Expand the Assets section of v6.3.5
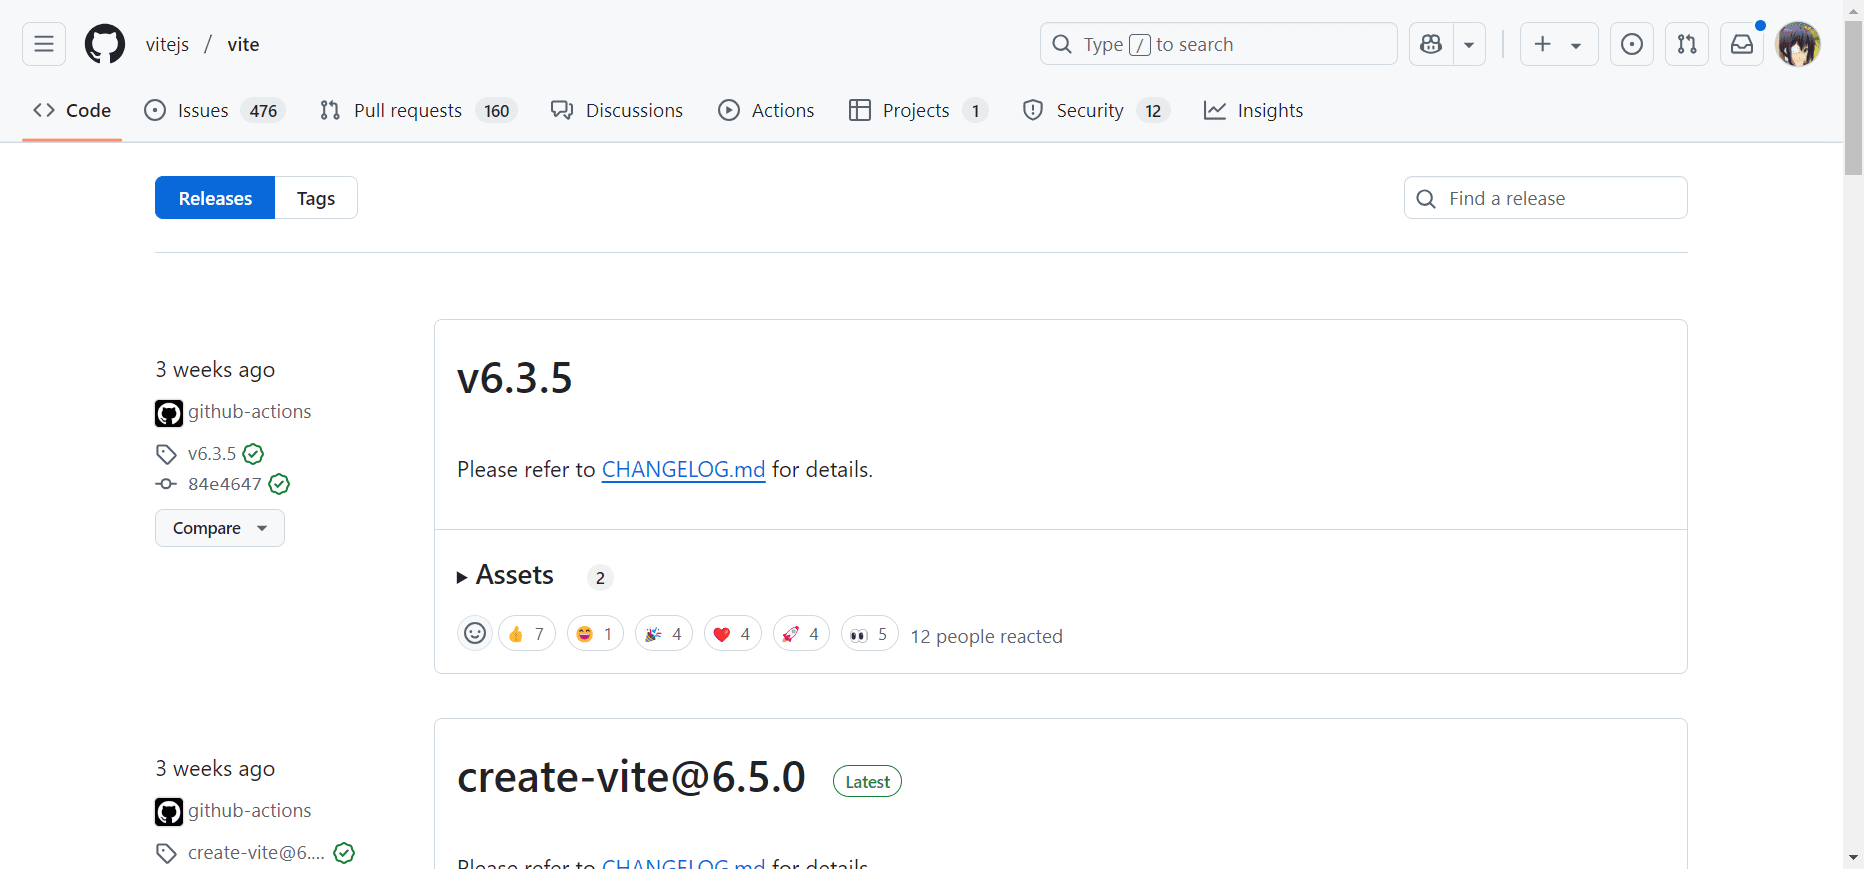This screenshot has width=1864, height=869. click(505, 575)
